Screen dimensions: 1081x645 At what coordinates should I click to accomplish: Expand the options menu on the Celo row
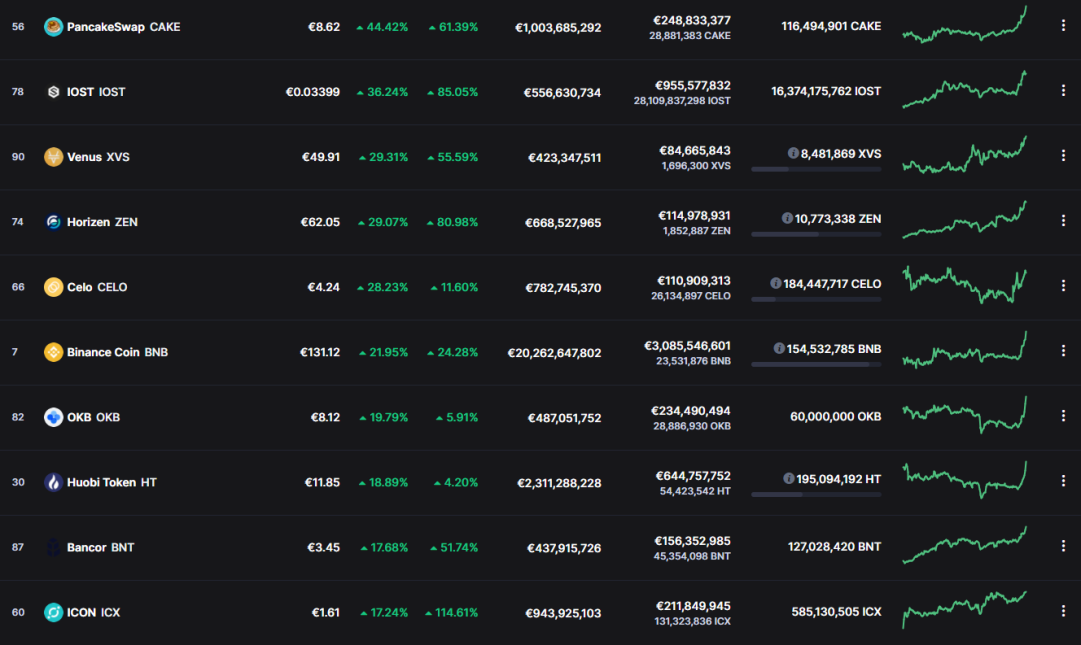(x=1063, y=285)
